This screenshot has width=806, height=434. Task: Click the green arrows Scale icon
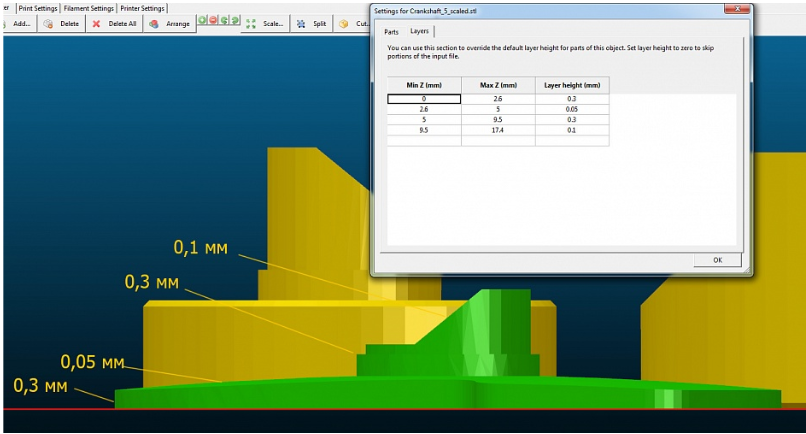coord(251,24)
